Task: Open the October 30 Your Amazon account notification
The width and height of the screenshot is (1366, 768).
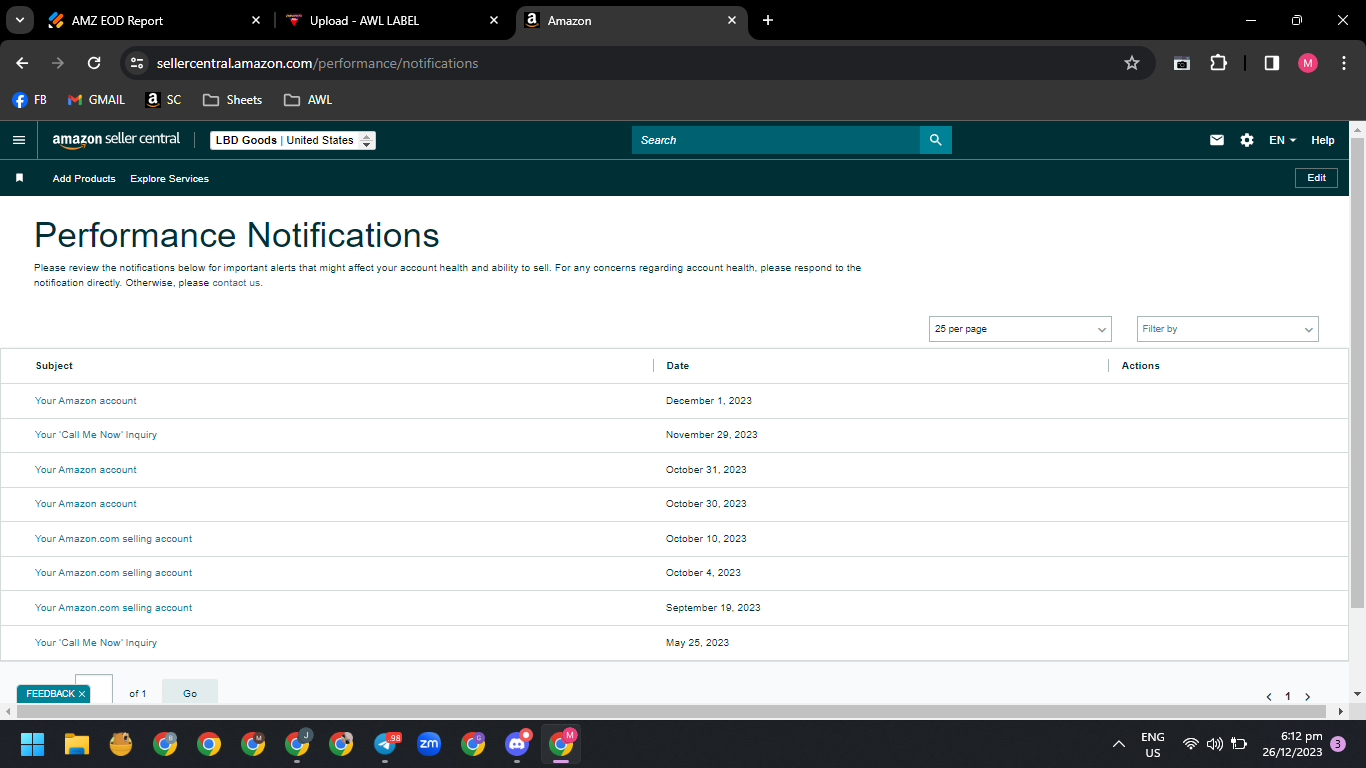Action: tap(86, 504)
